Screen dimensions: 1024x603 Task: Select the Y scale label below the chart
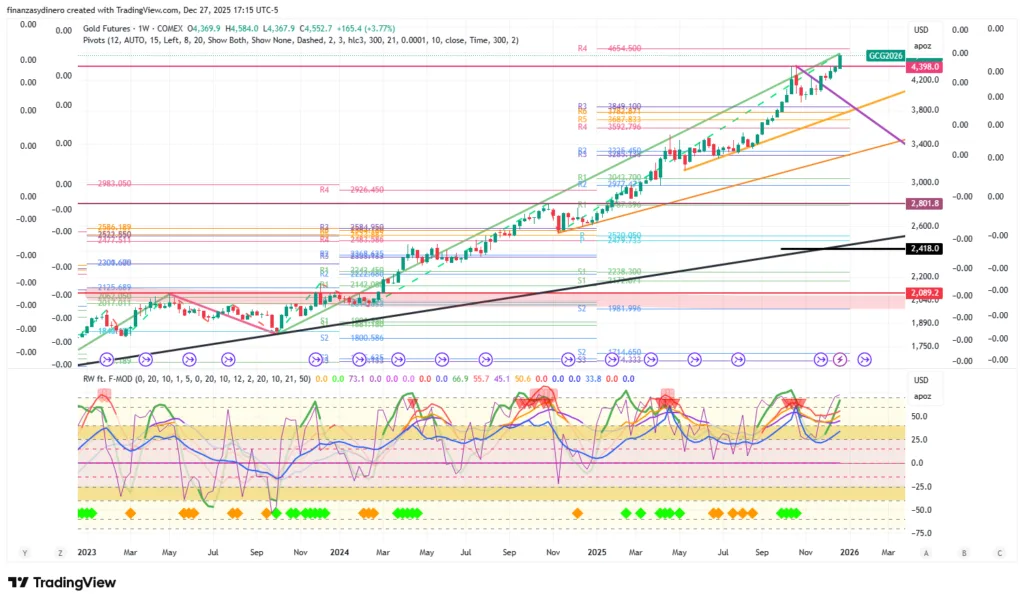pos(25,552)
